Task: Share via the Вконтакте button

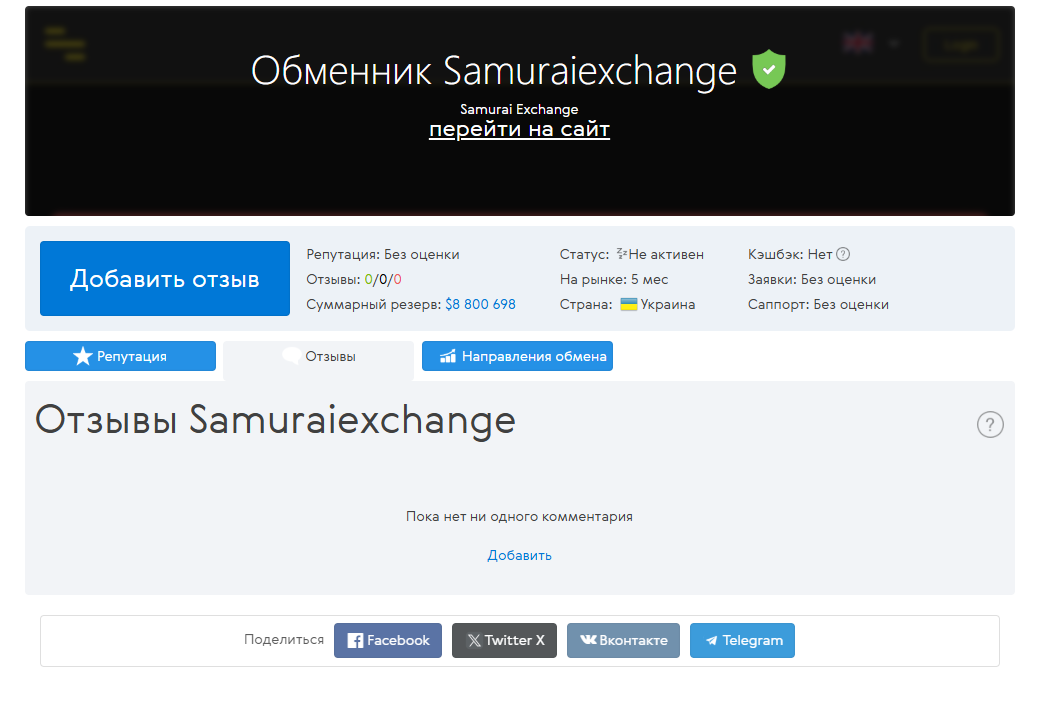Action: (x=623, y=640)
